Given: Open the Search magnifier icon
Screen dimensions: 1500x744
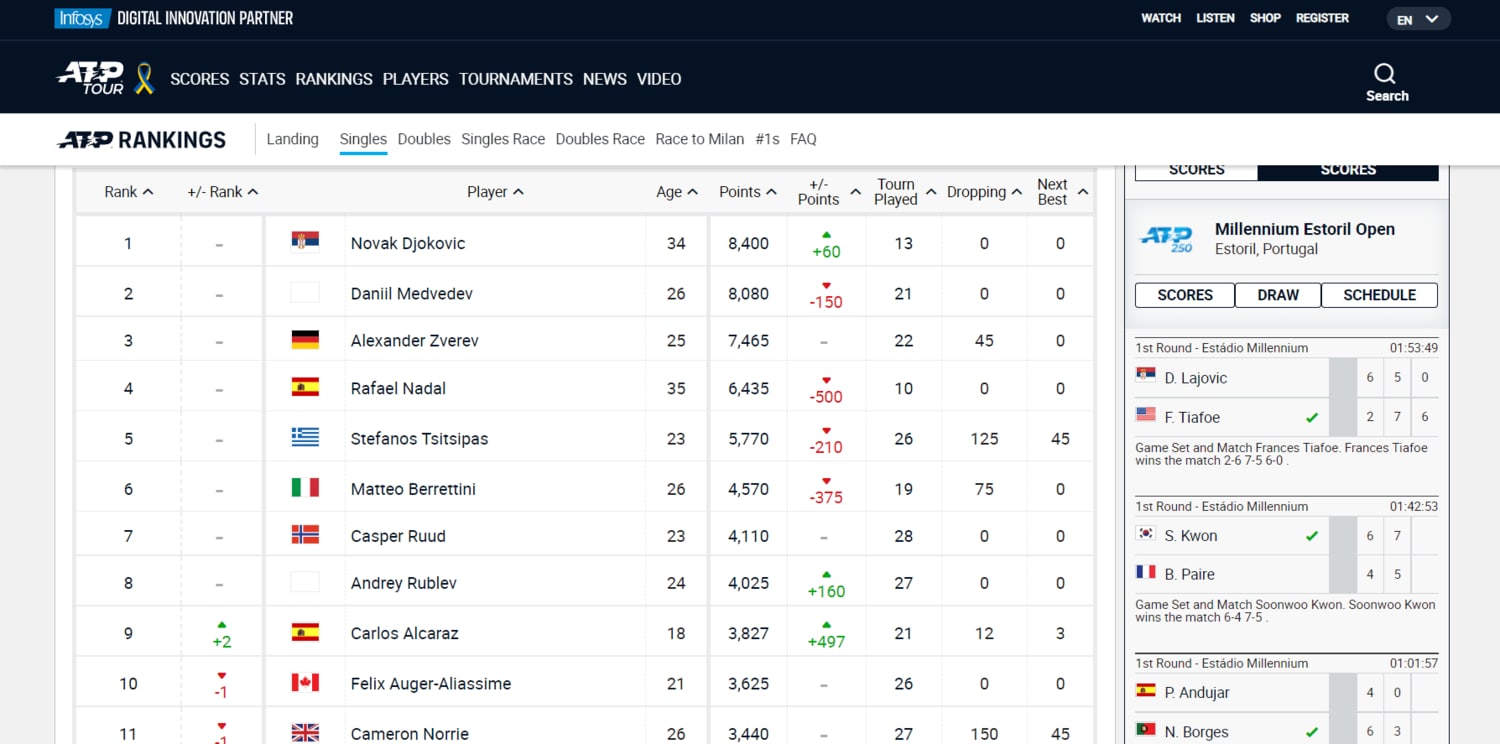Looking at the screenshot, I should tap(1385, 74).
